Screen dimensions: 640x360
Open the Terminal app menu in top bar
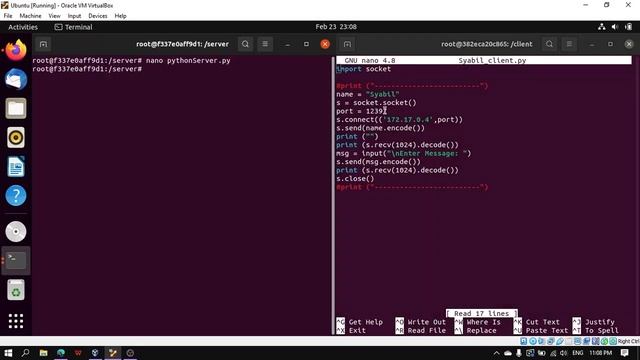pos(73,27)
